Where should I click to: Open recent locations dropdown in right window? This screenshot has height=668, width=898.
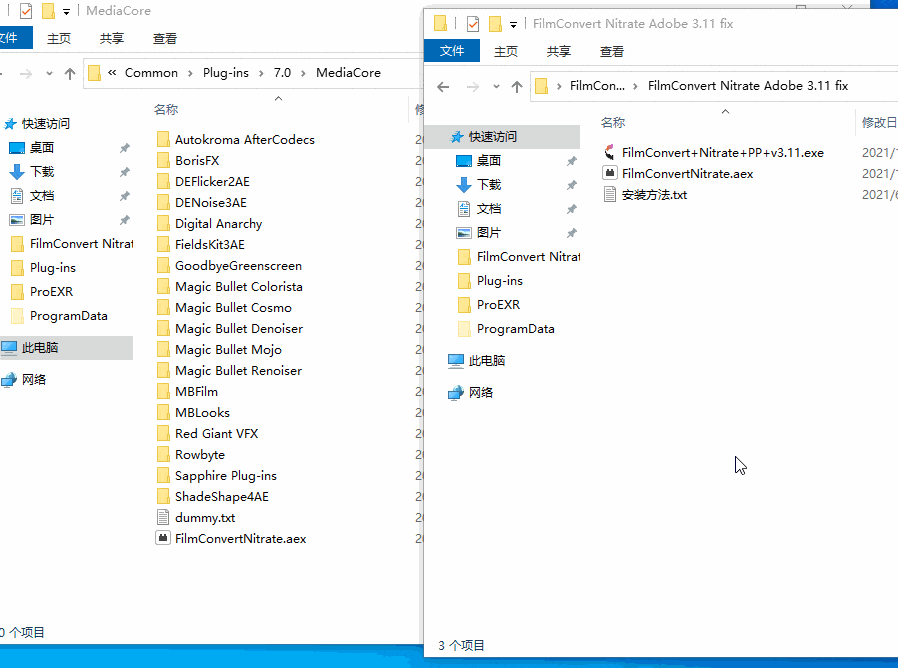point(495,87)
